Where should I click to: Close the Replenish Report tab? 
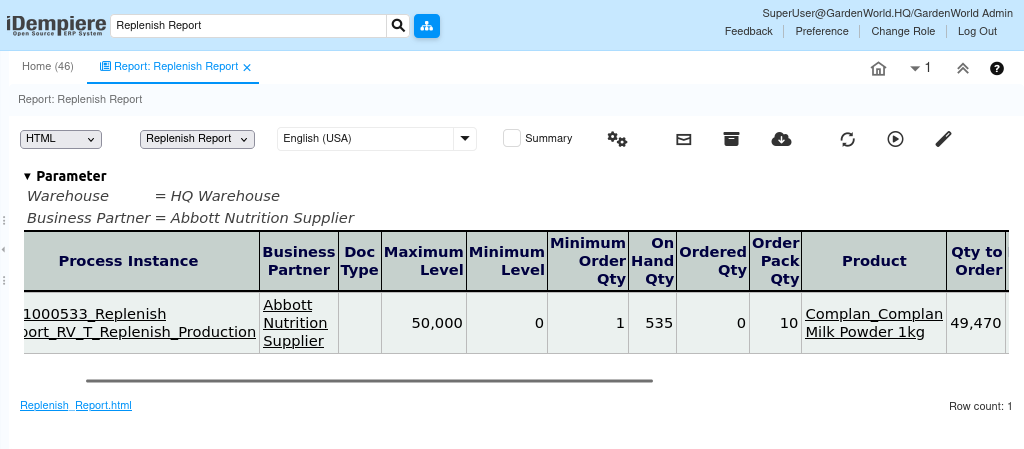(x=247, y=68)
